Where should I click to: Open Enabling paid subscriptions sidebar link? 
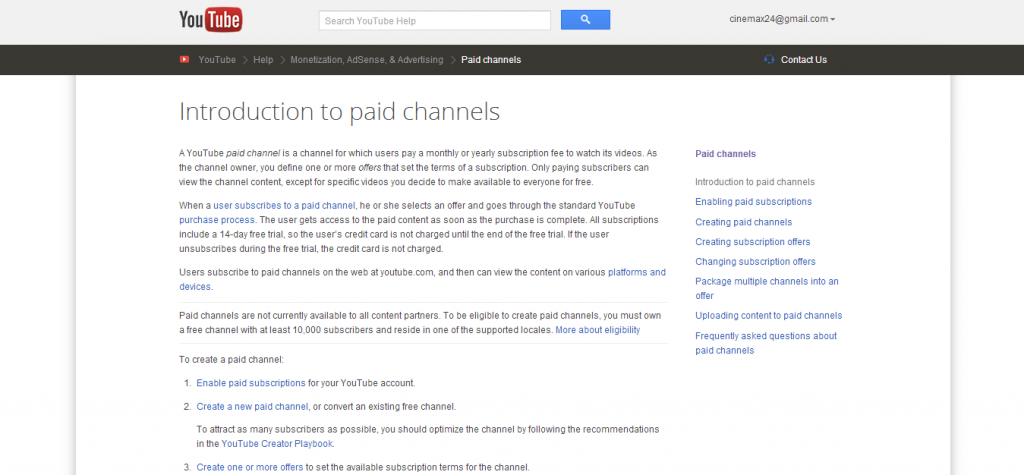tap(754, 202)
